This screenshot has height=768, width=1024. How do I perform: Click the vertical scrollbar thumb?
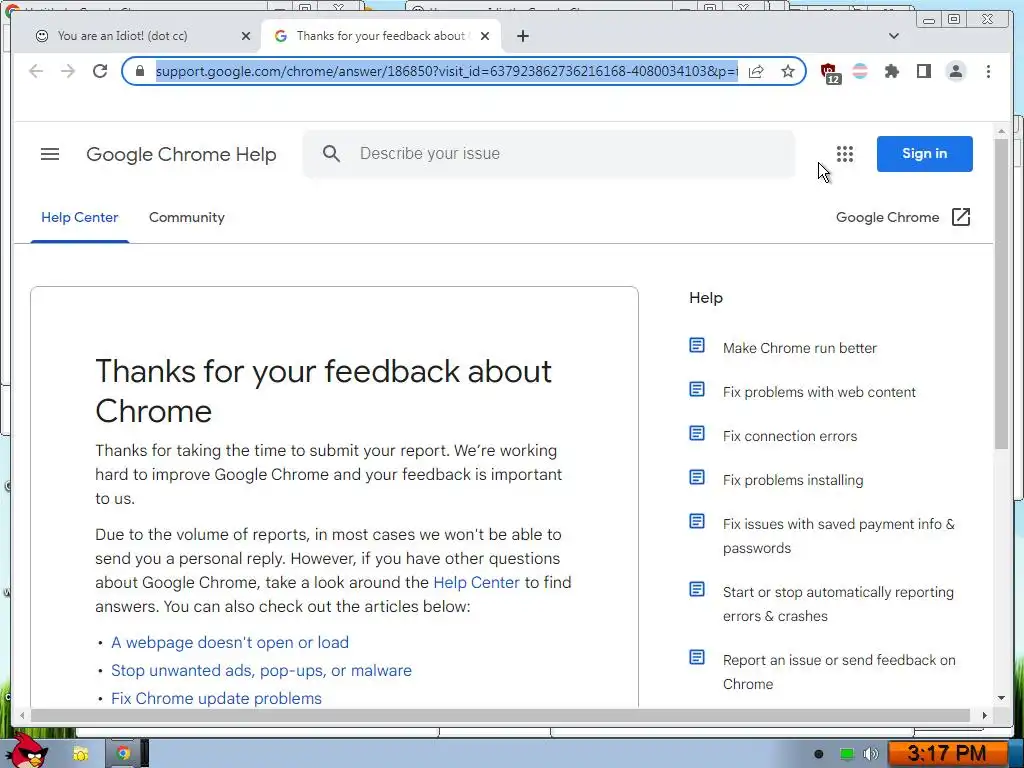[1001, 294]
